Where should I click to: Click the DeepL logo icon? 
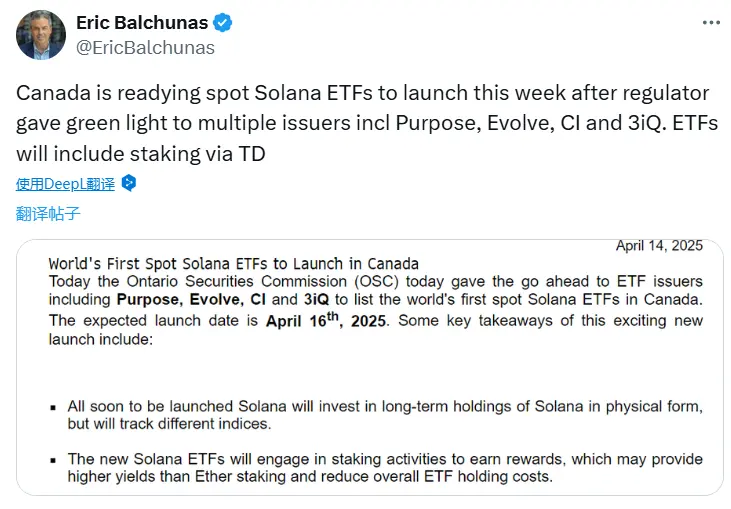(x=128, y=183)
